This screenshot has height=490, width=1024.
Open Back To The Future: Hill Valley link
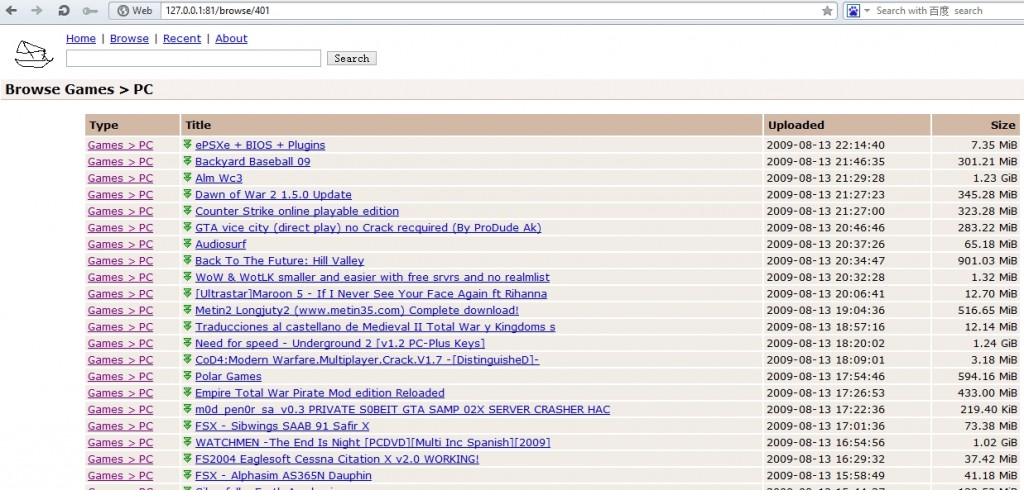point(280,261)
